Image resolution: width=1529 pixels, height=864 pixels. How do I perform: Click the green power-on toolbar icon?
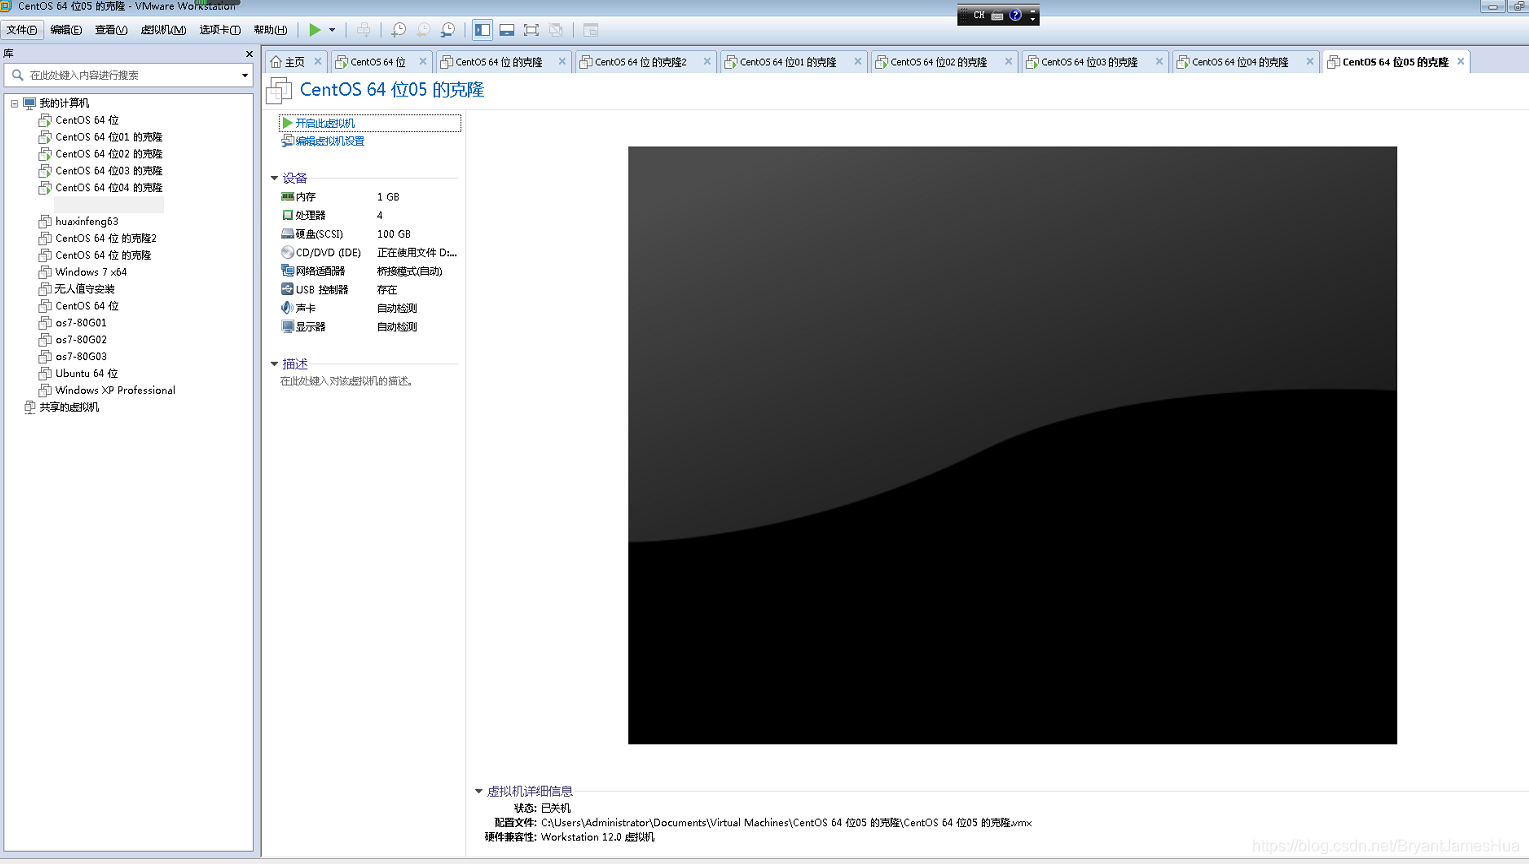(315, 29)
